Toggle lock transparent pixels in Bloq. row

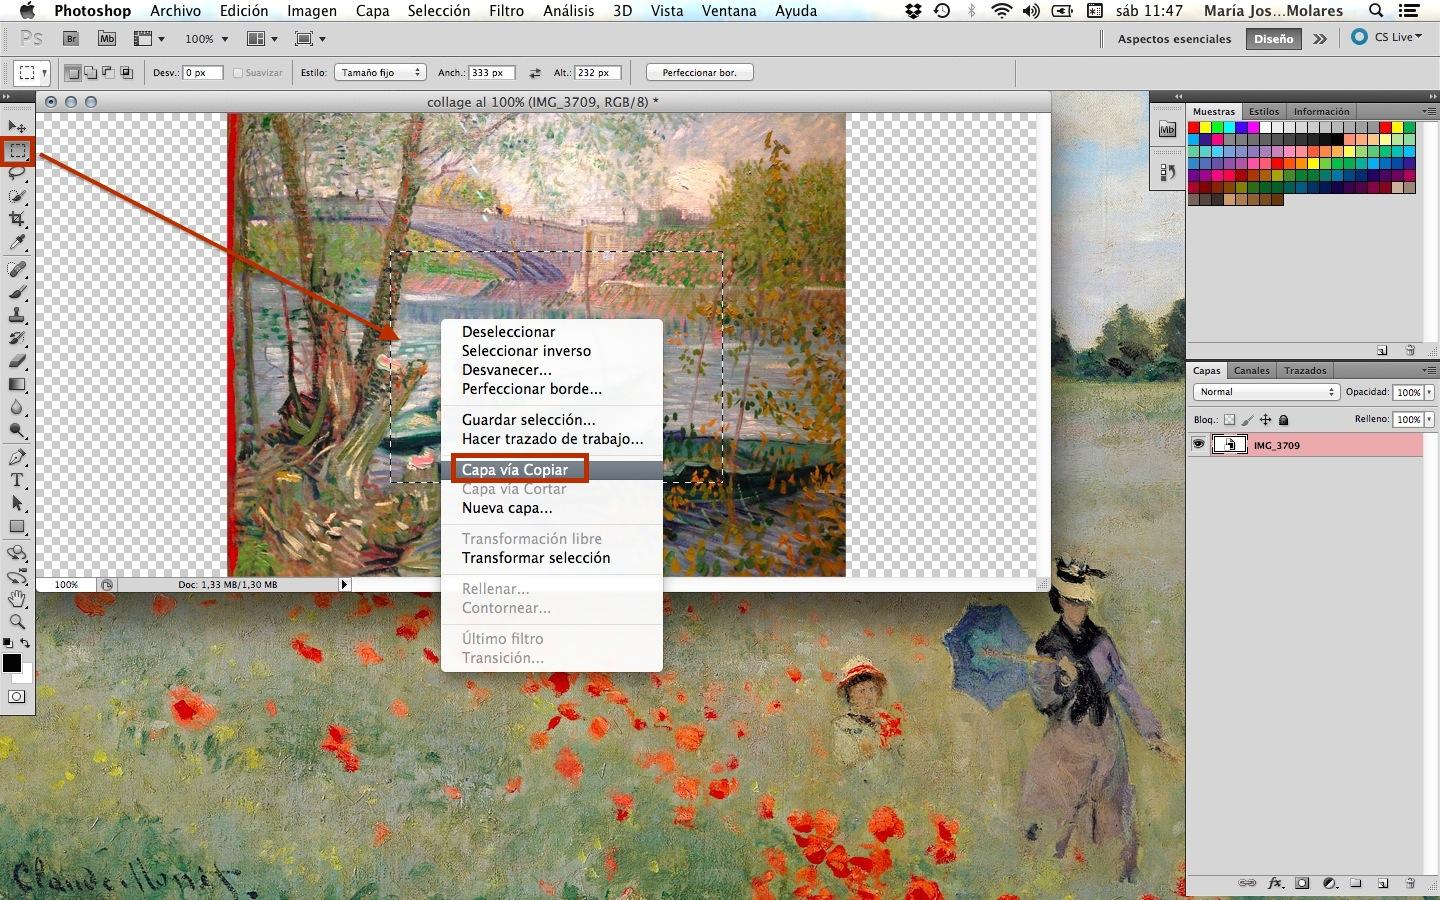coord(1229,420)
